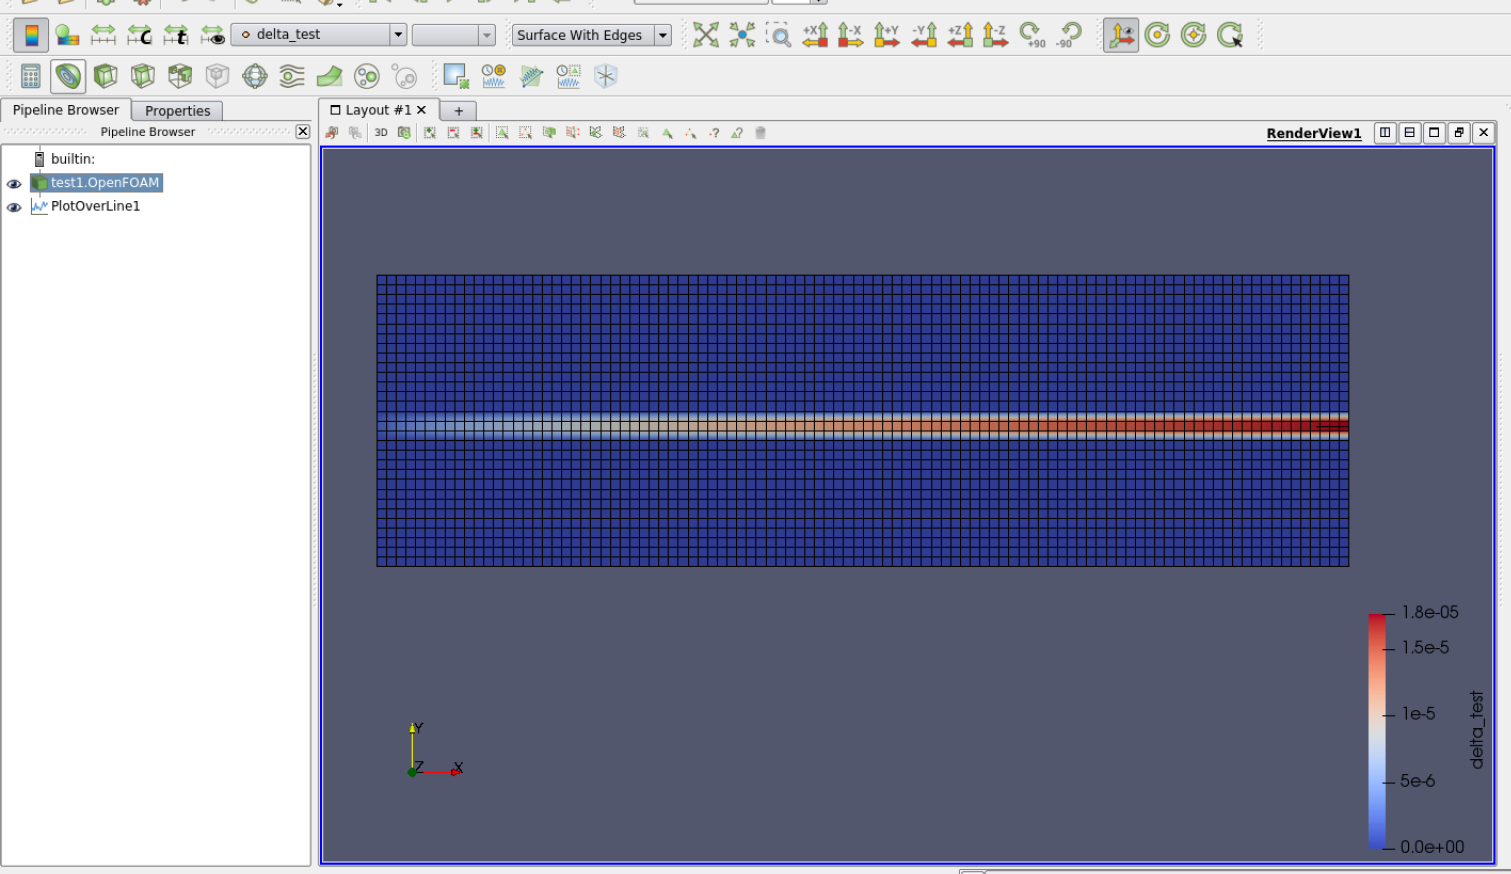Toggle visibility of PlotOverLine1
Image resolution: width=1511 pixels, height=874 pixels.
click(14, 207)
